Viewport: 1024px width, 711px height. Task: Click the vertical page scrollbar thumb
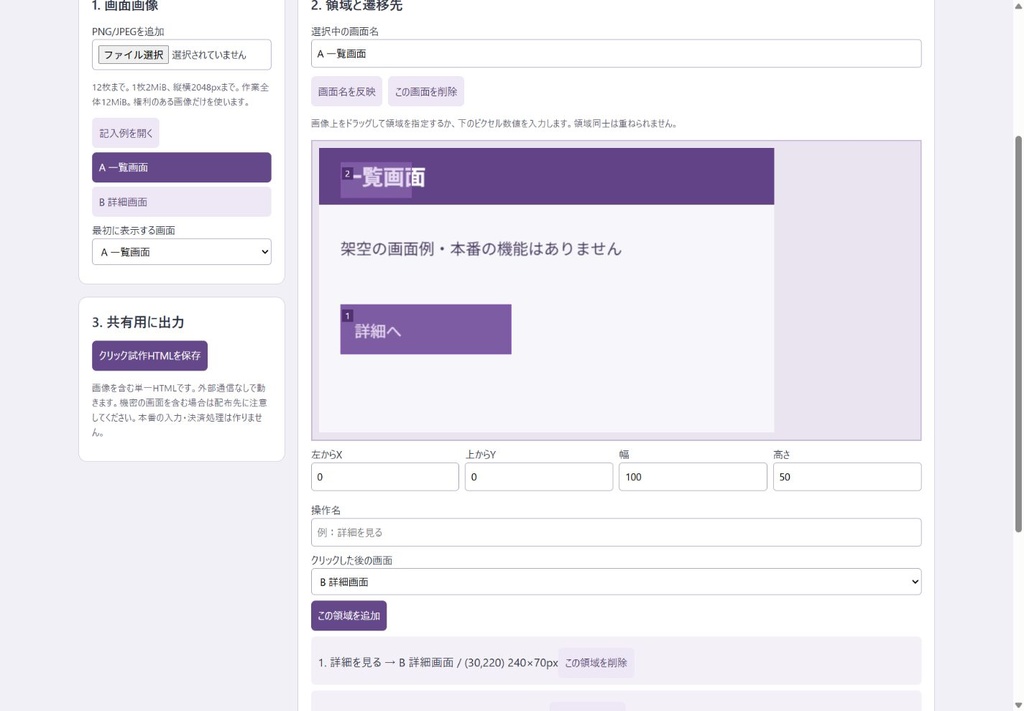(x=1018, y=333)
